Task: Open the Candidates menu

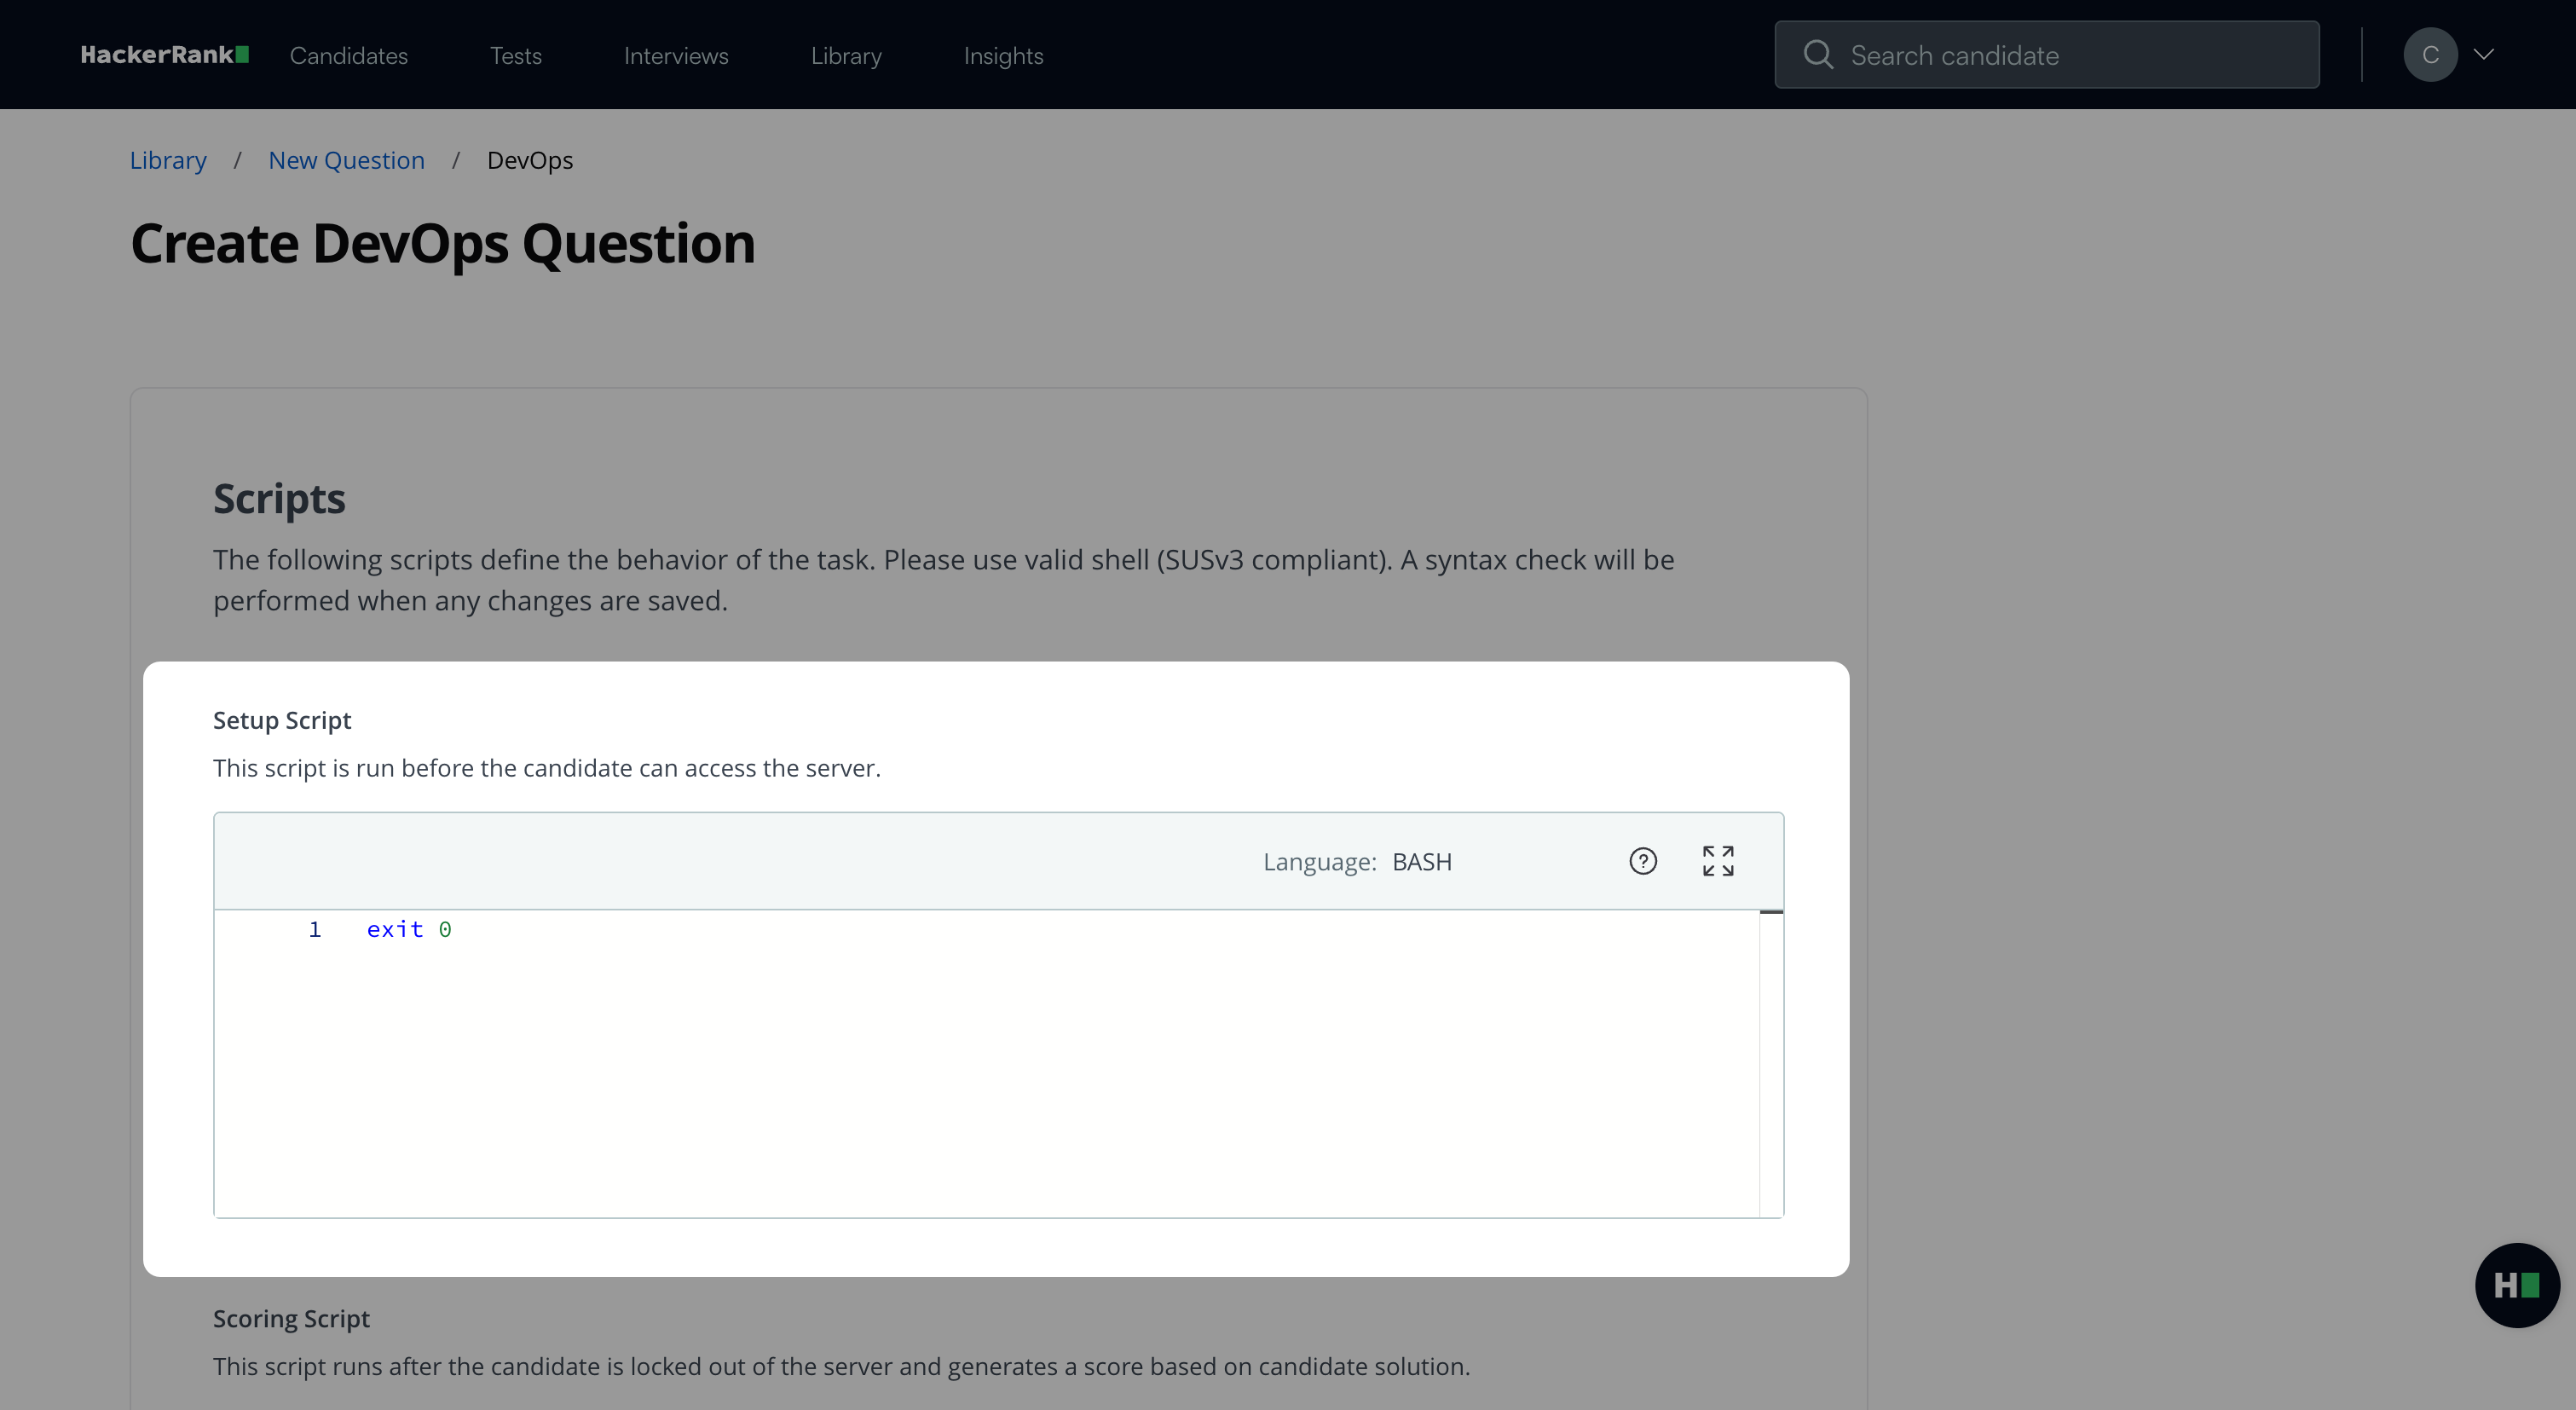Action: point(349,56)
